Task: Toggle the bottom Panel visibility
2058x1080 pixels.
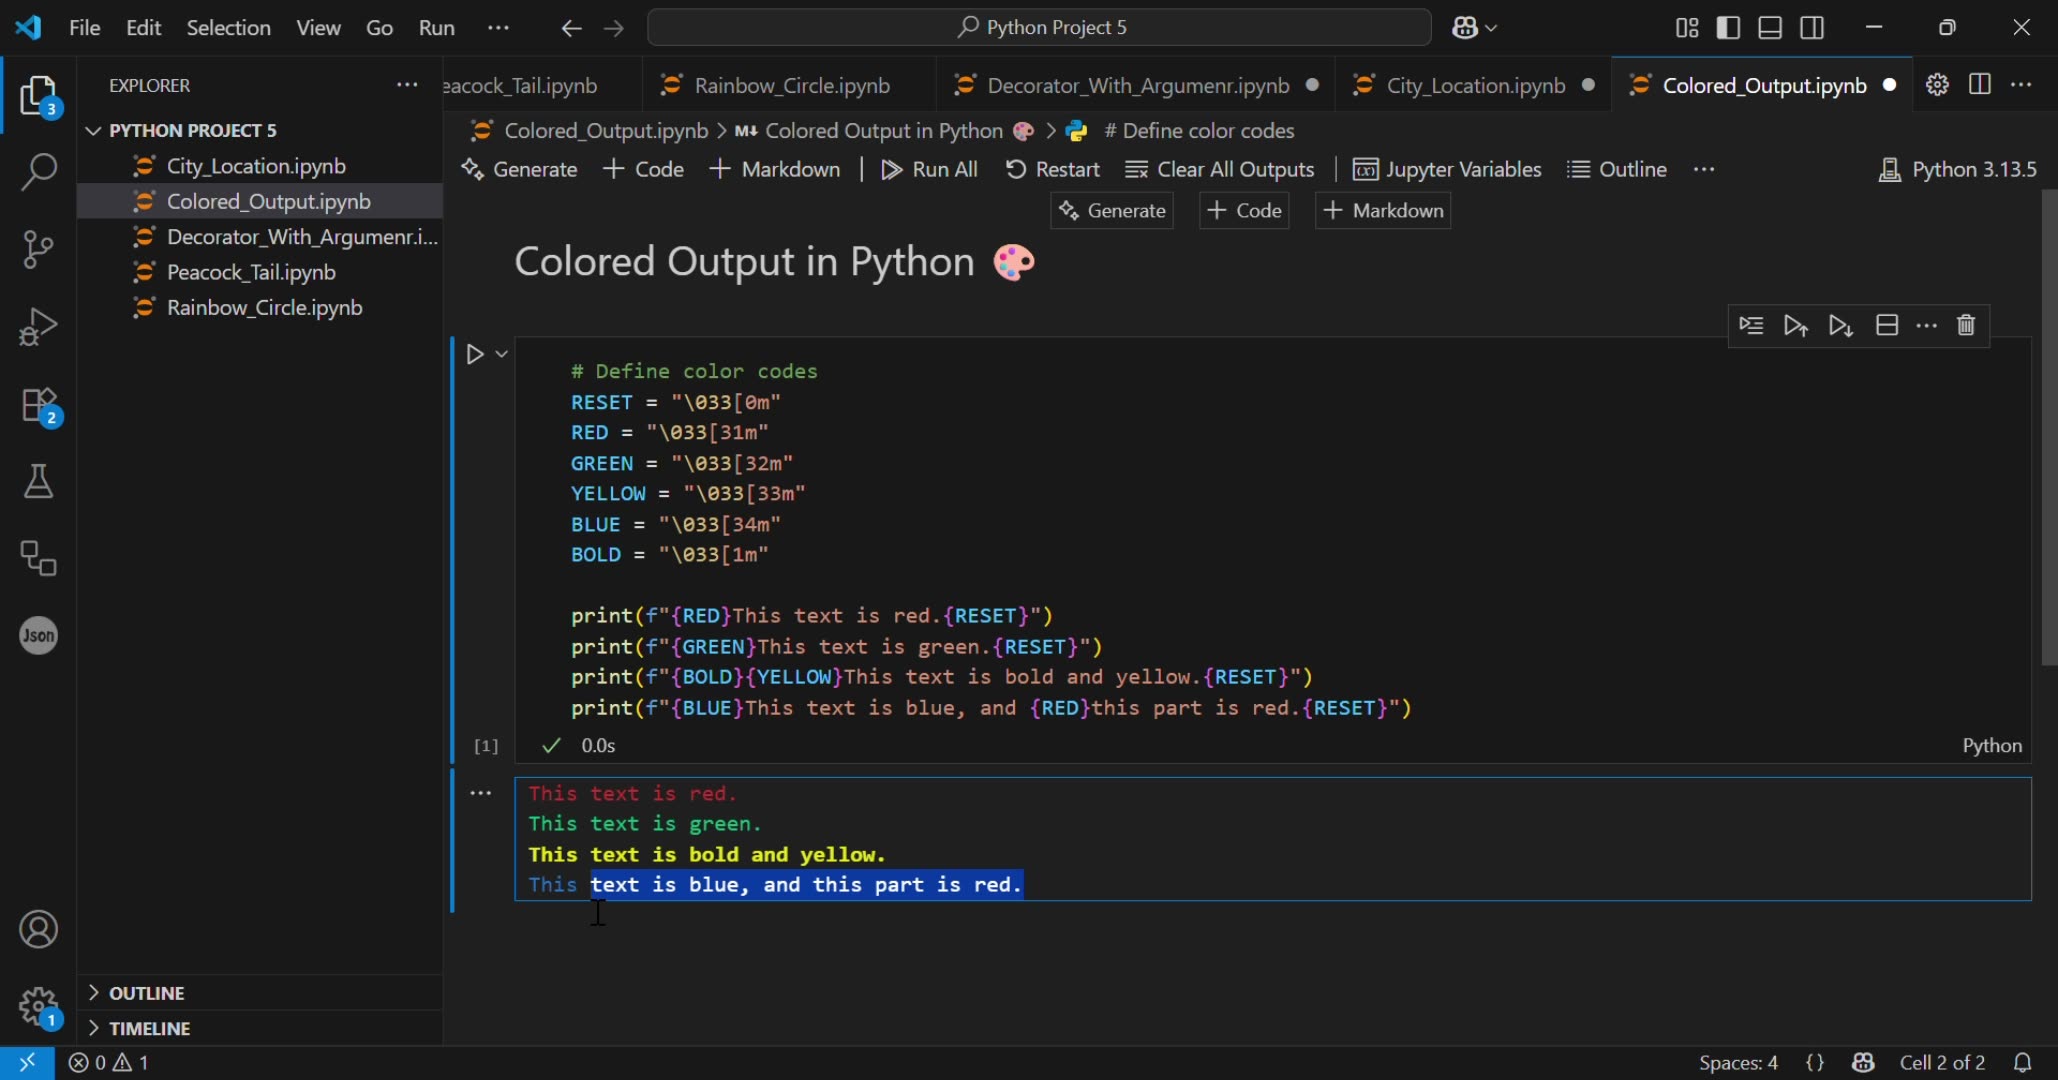Action: 1770,27
